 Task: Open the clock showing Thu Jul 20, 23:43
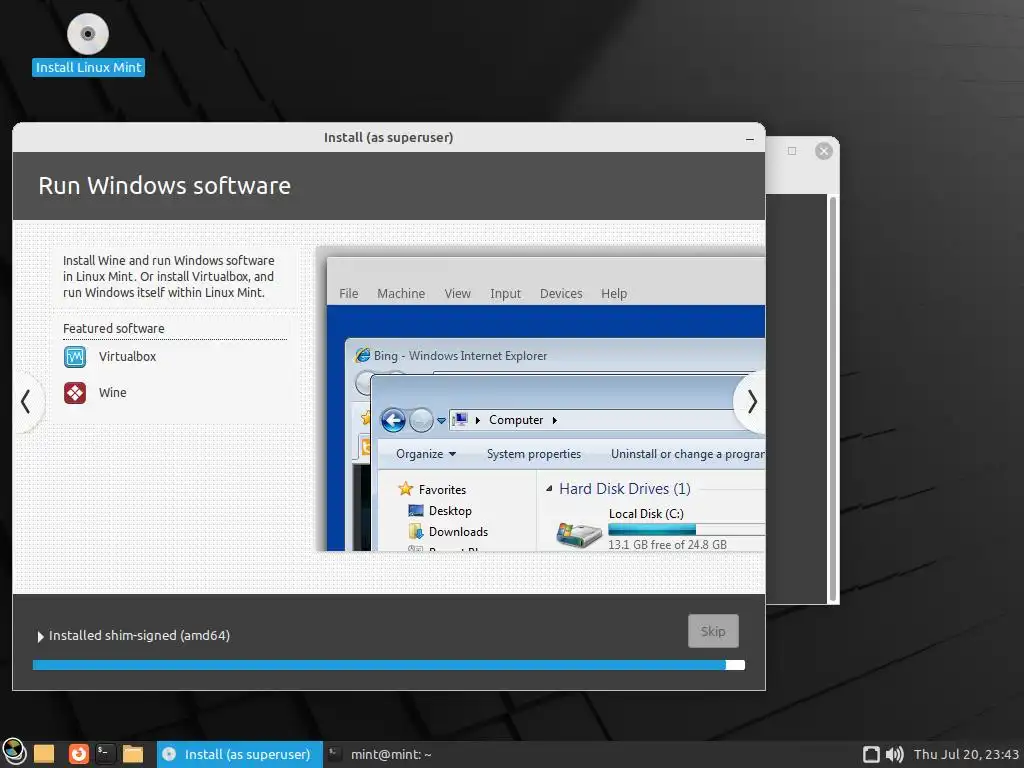click(966, 754)
